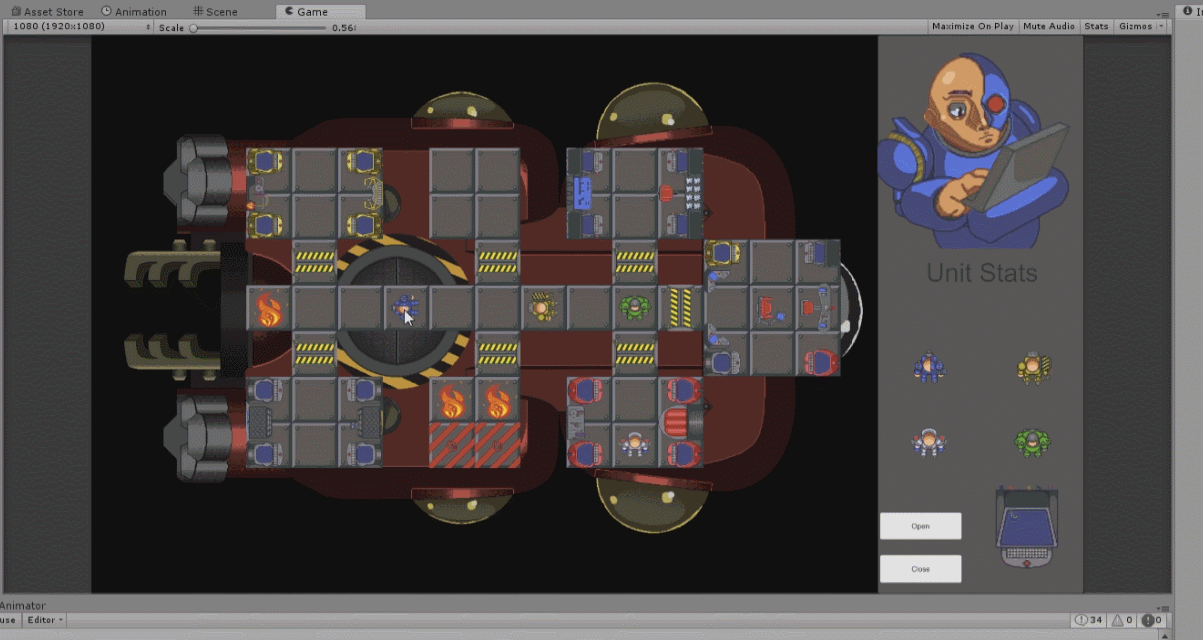This screenshot has width=1203, height=640.
Task: Select the blue marine unit icon
Action: click(930, 367)
